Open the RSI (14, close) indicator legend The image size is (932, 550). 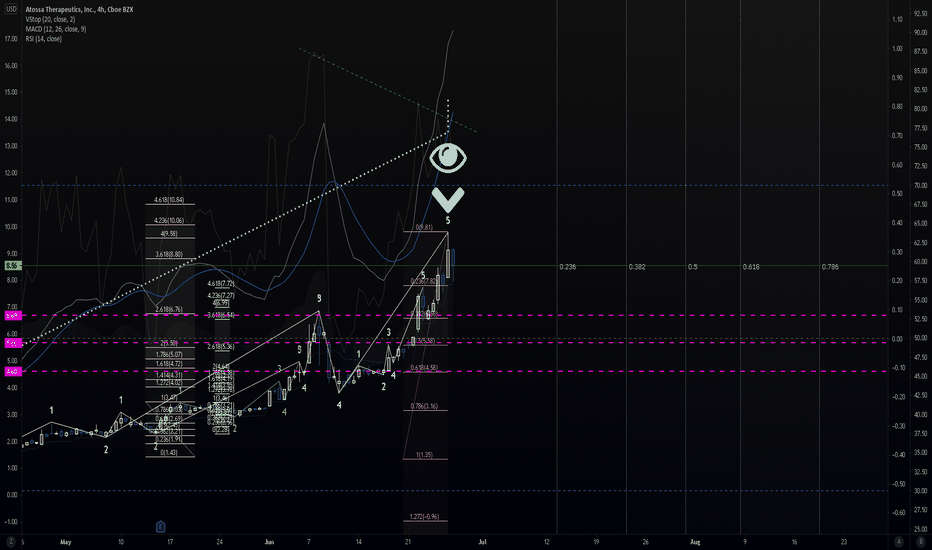(x=43, y=39)
